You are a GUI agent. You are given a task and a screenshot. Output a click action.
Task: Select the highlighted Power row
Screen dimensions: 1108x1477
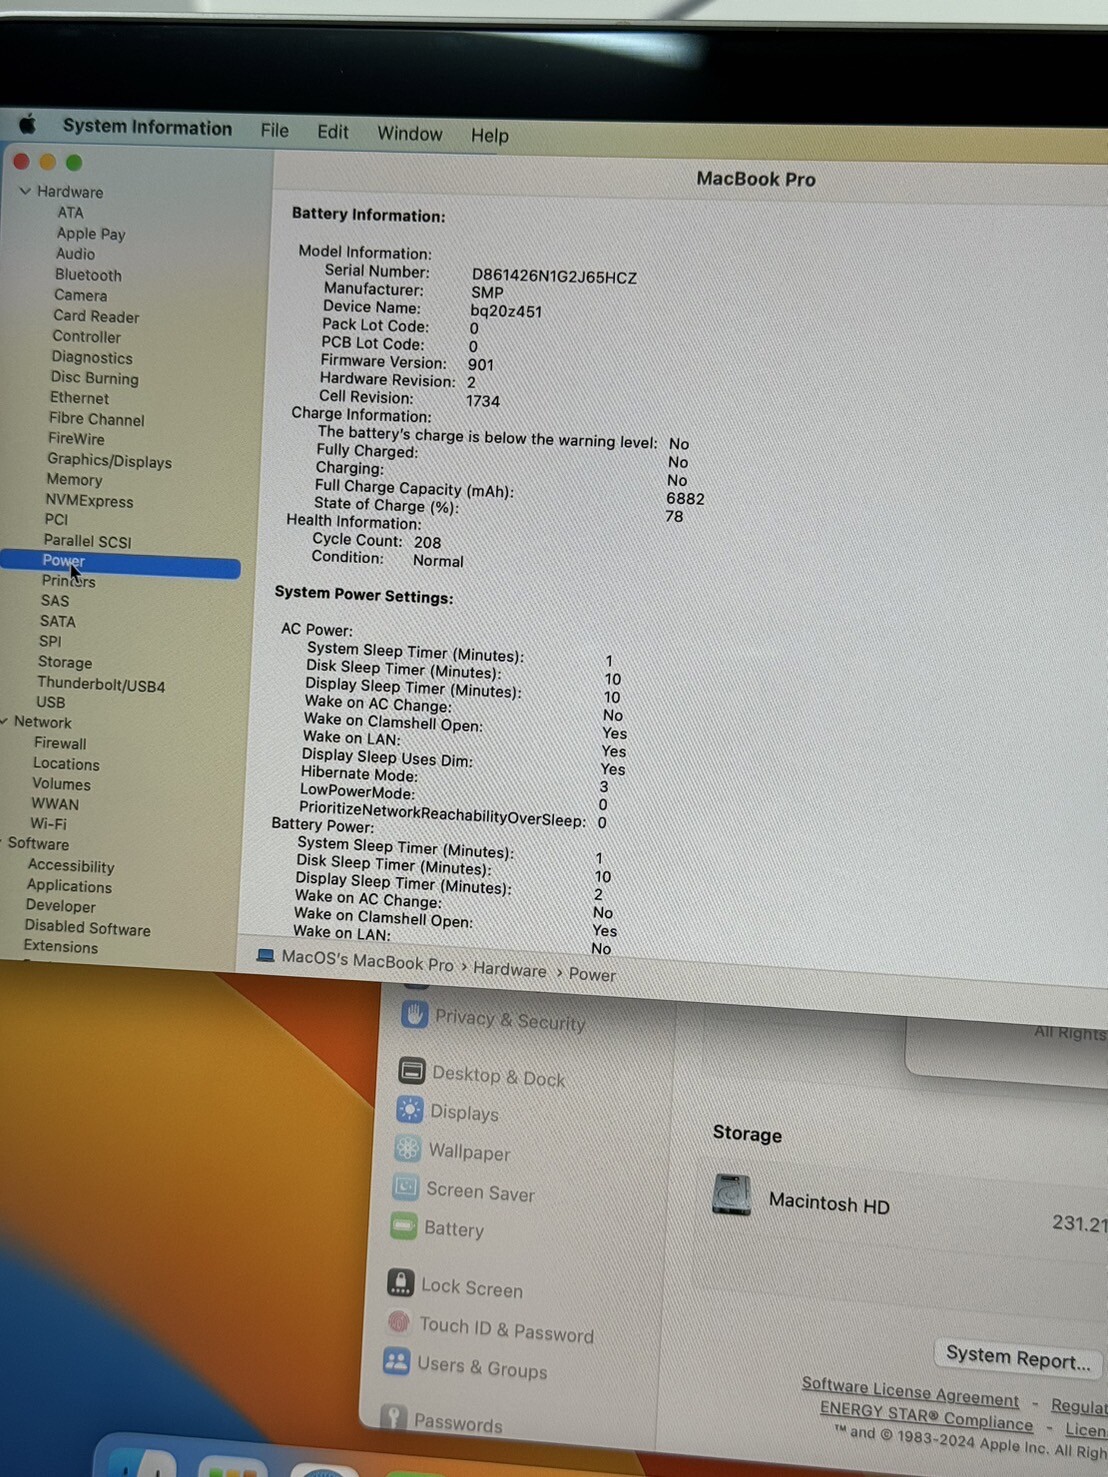click(120, 563)
